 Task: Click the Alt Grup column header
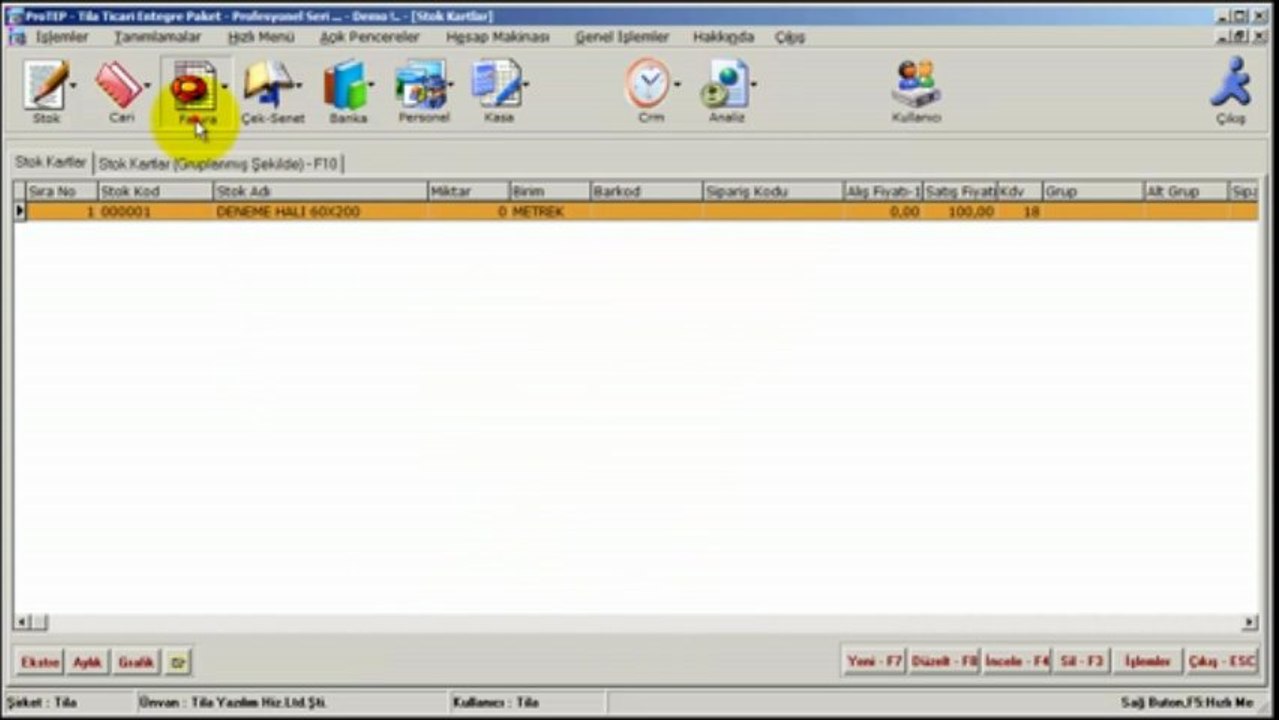pos(1186,191)
